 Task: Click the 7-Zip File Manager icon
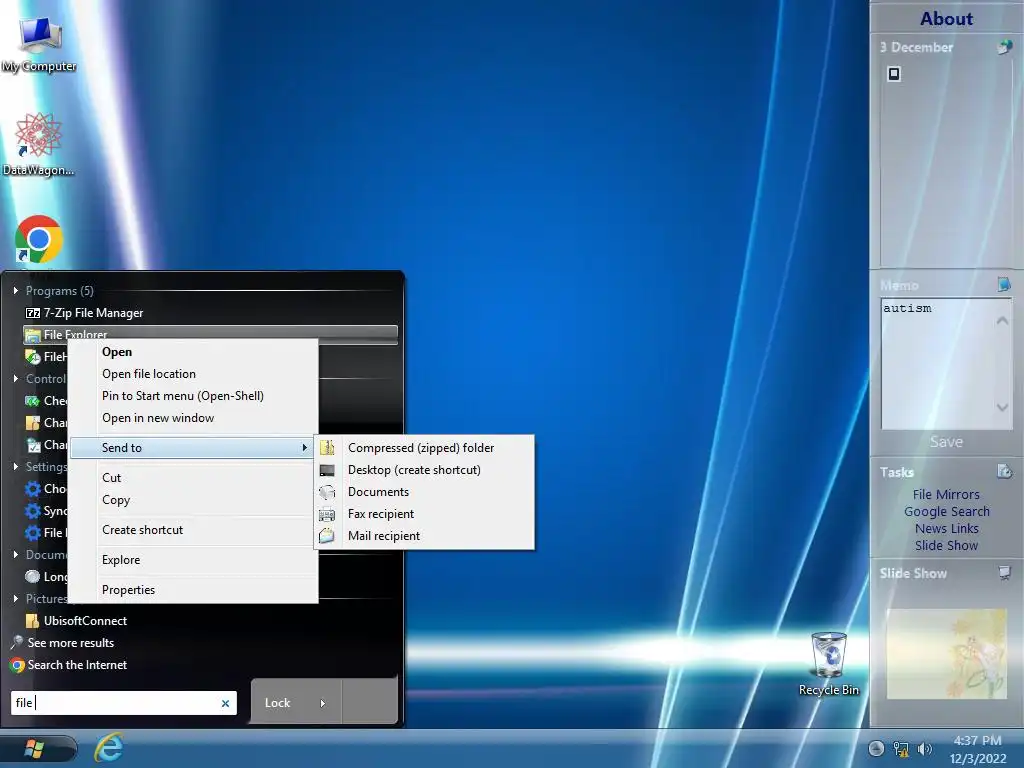click(33, 313)
